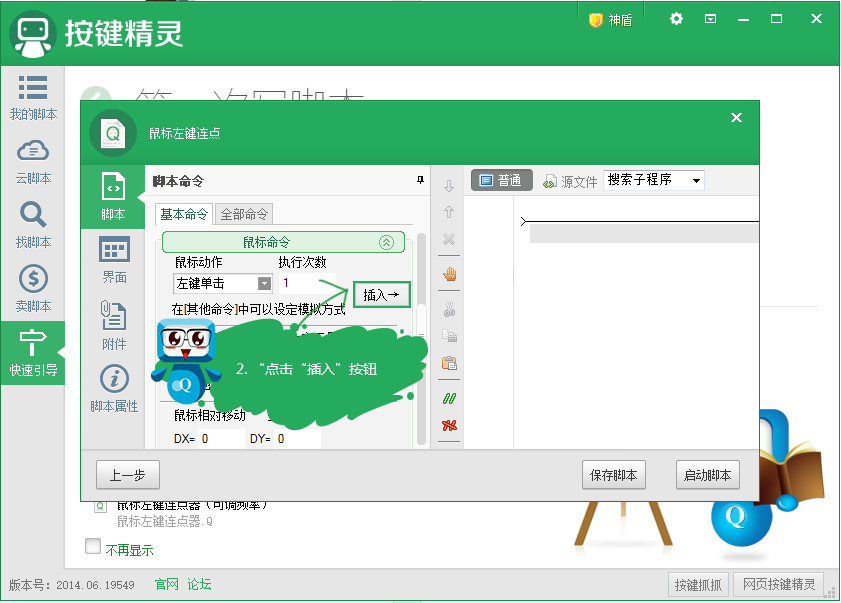Click the 插入 insert button
Viewport: 841px width, 603px height.
click(381, 294)
